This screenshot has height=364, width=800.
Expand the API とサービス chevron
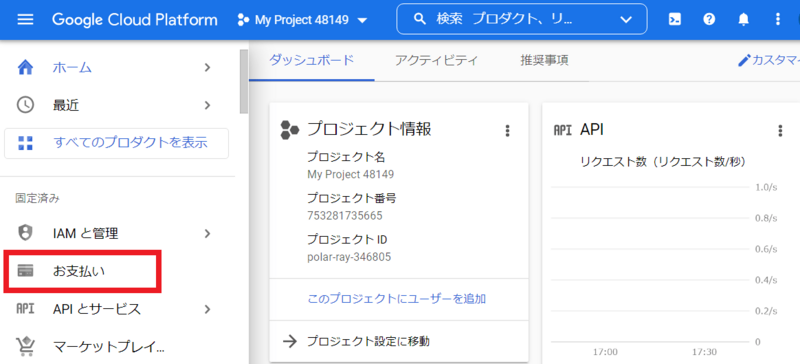pos(207,309)
